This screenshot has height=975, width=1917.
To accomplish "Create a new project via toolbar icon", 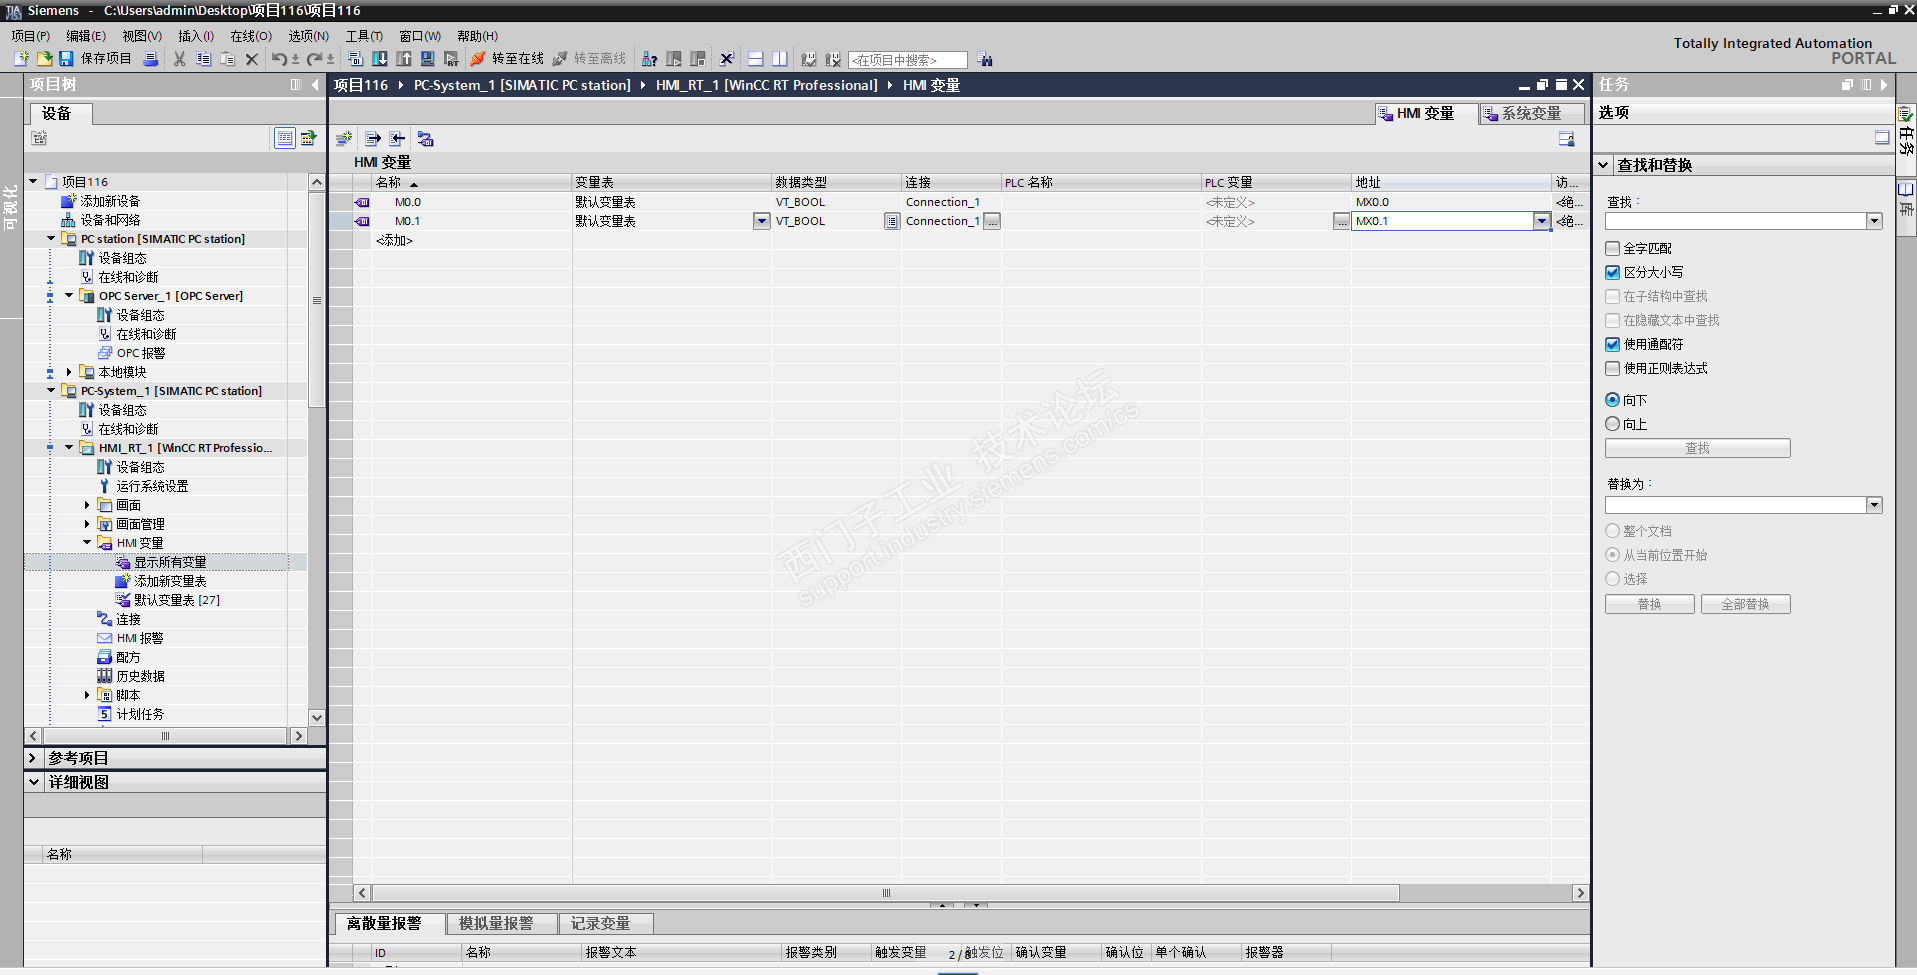I will click(x=21, y=59).
